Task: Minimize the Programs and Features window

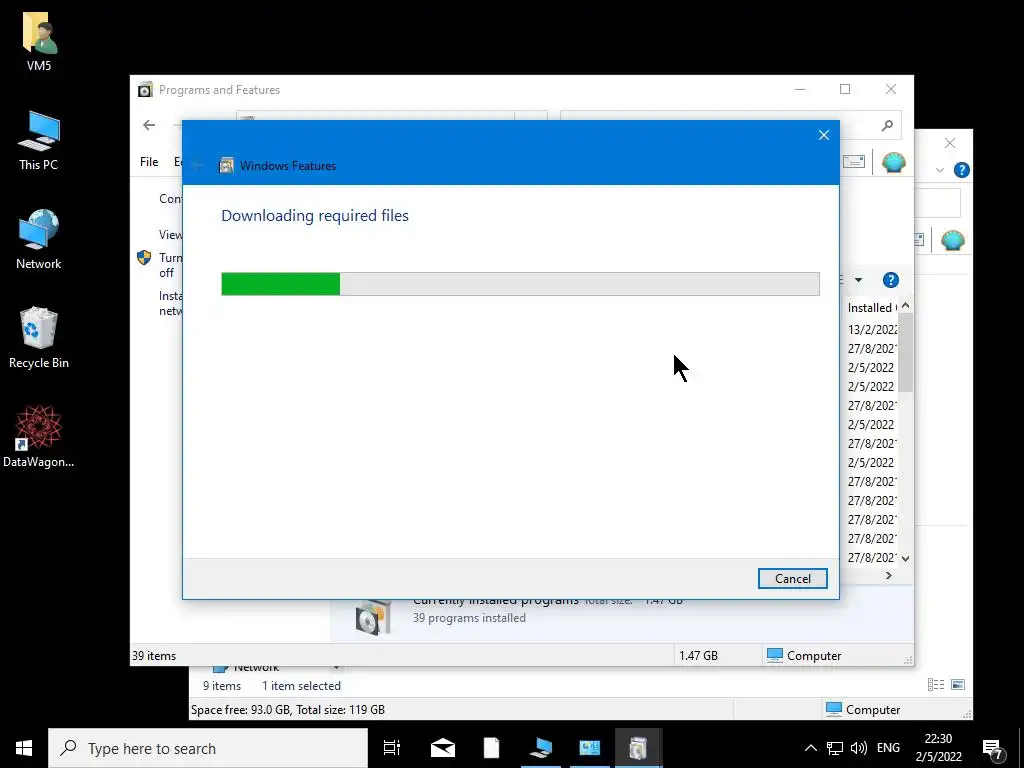Action: 800,89
